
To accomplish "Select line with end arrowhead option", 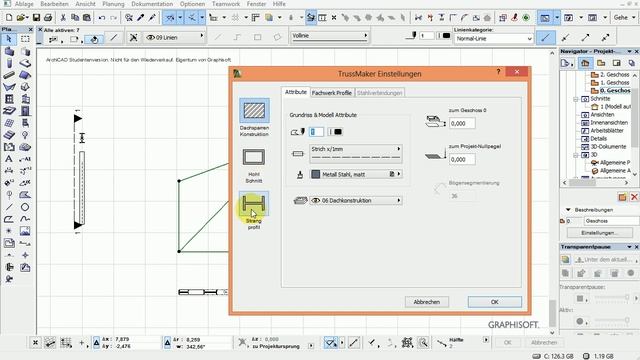I will 585,38.
